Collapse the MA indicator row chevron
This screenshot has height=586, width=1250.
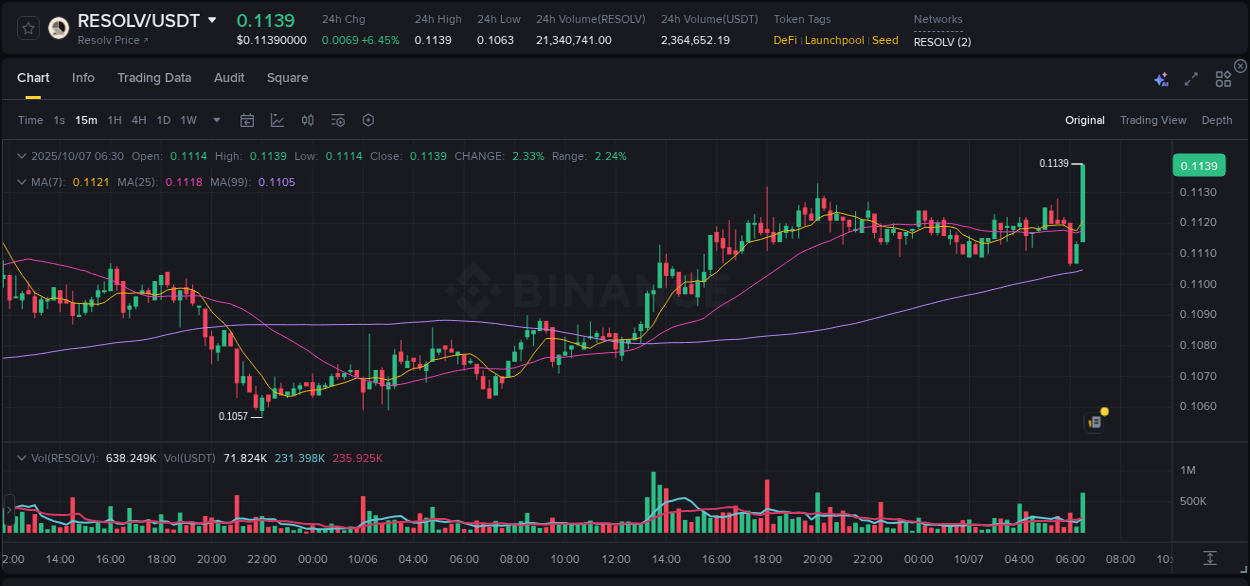tap(22, 182)
